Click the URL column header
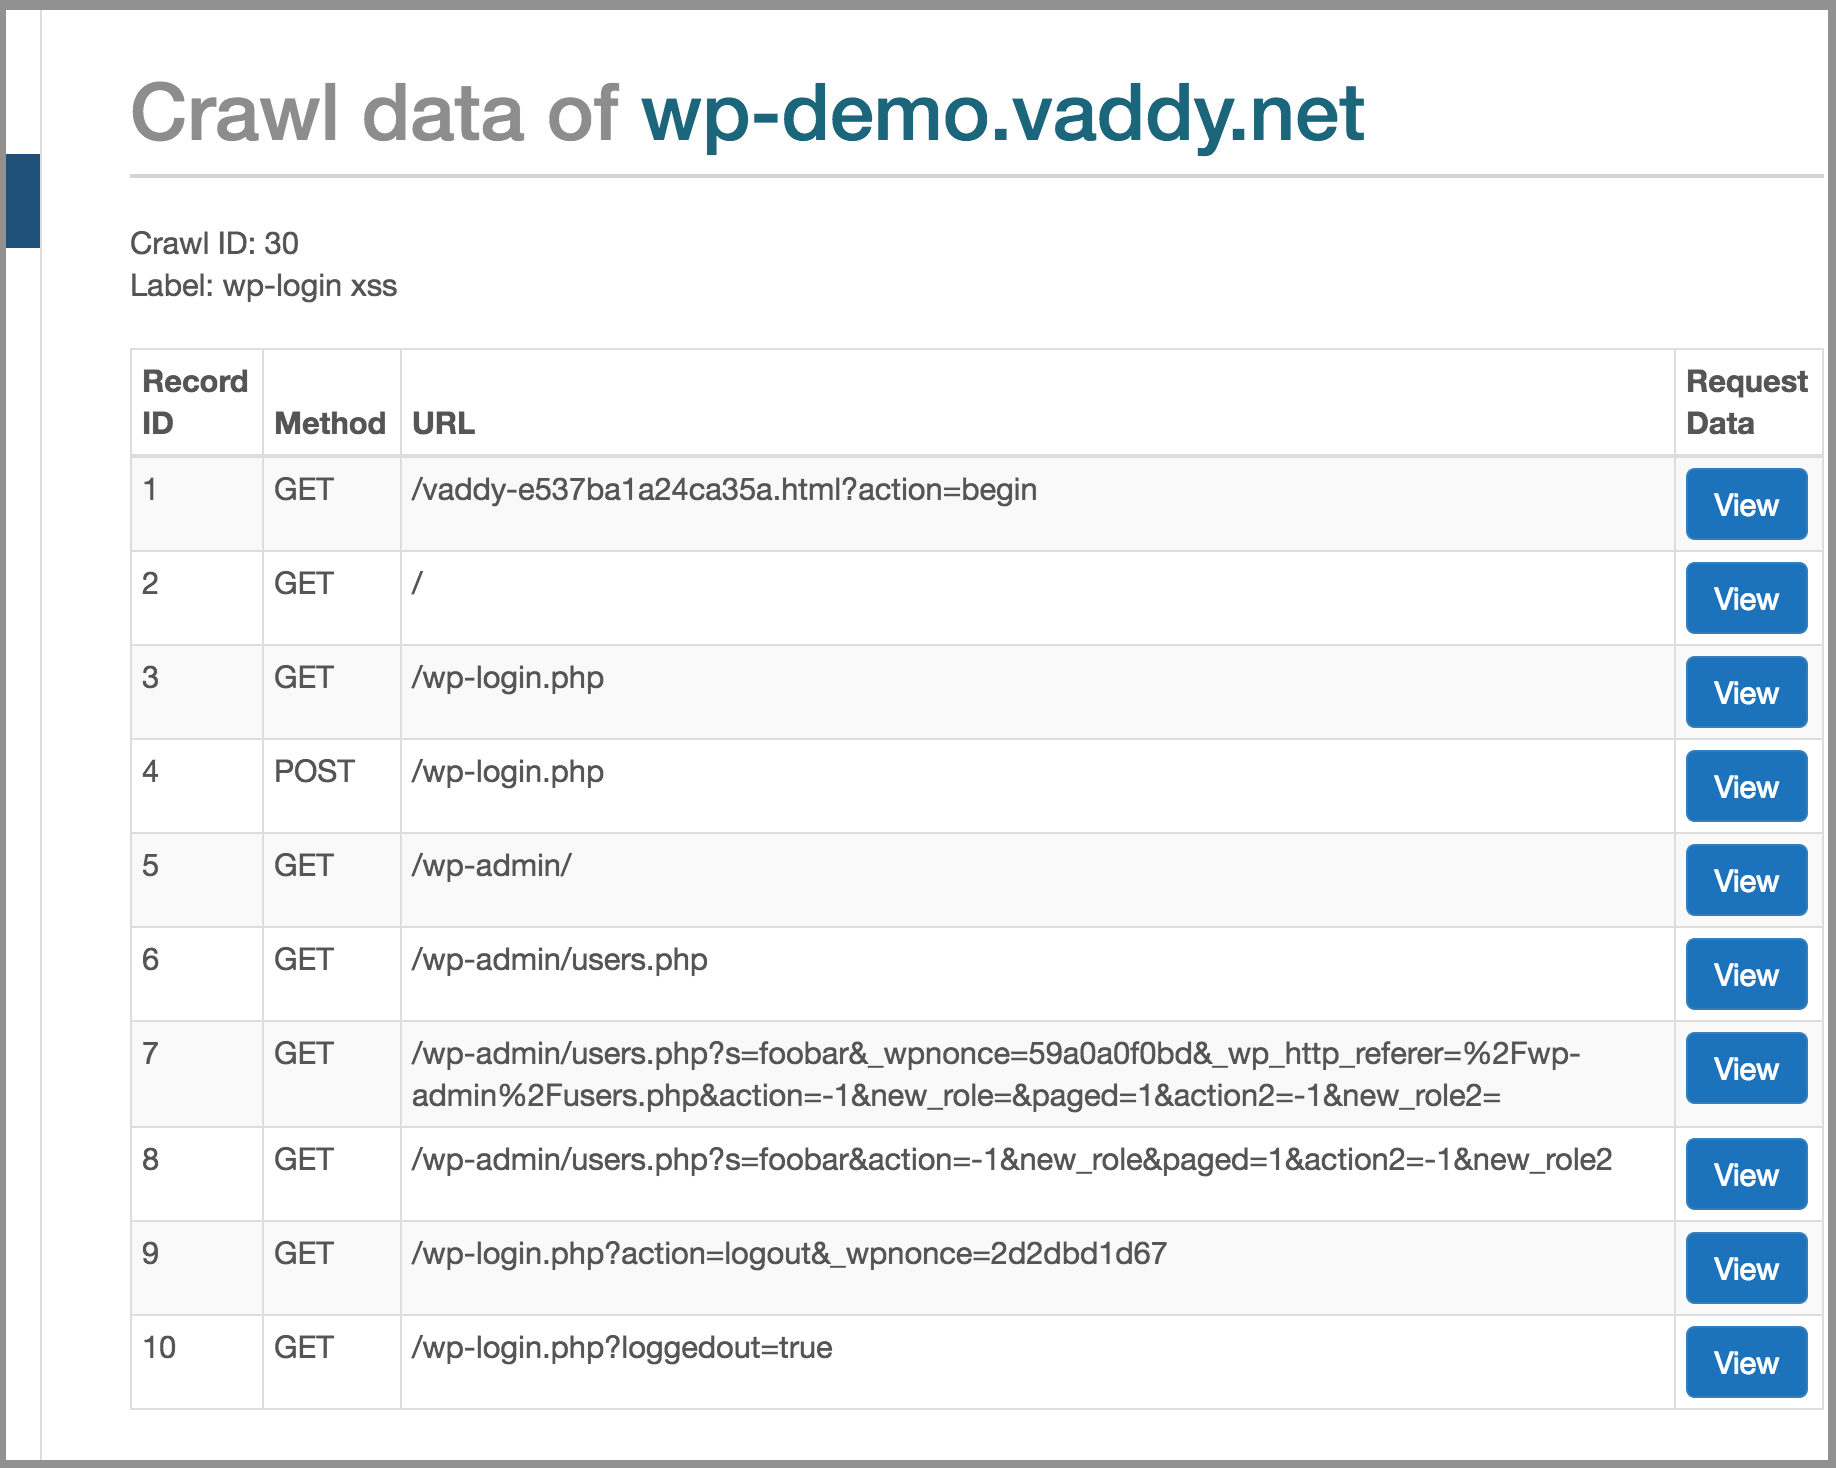 coord(443,423)
